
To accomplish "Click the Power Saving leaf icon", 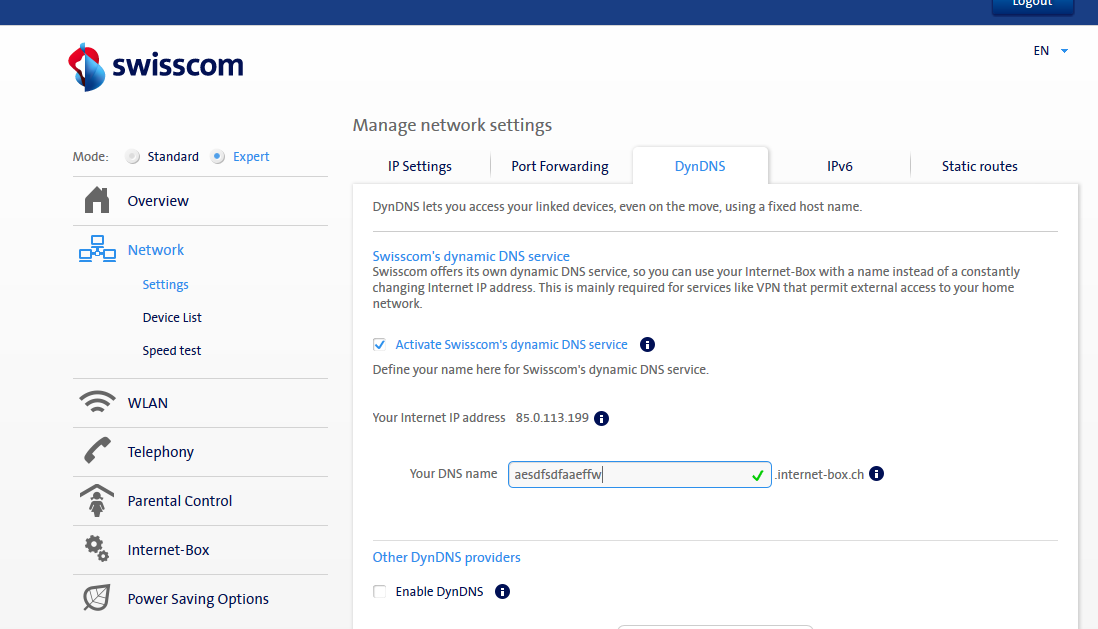I will click(x=97, y=598).
